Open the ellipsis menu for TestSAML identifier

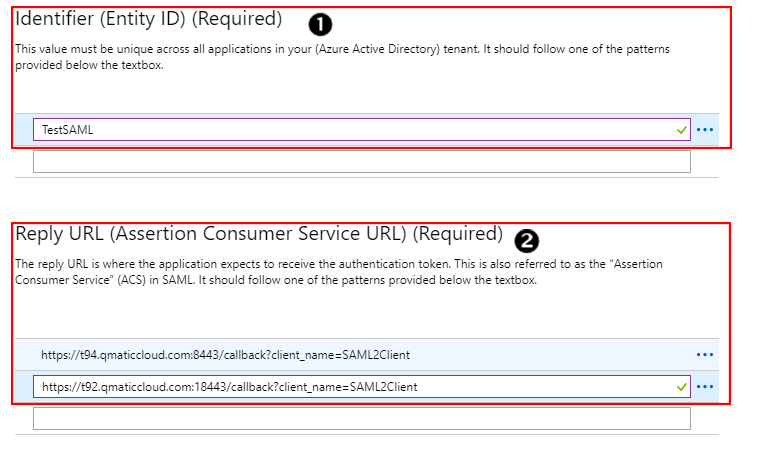click(x=705, y=130)
